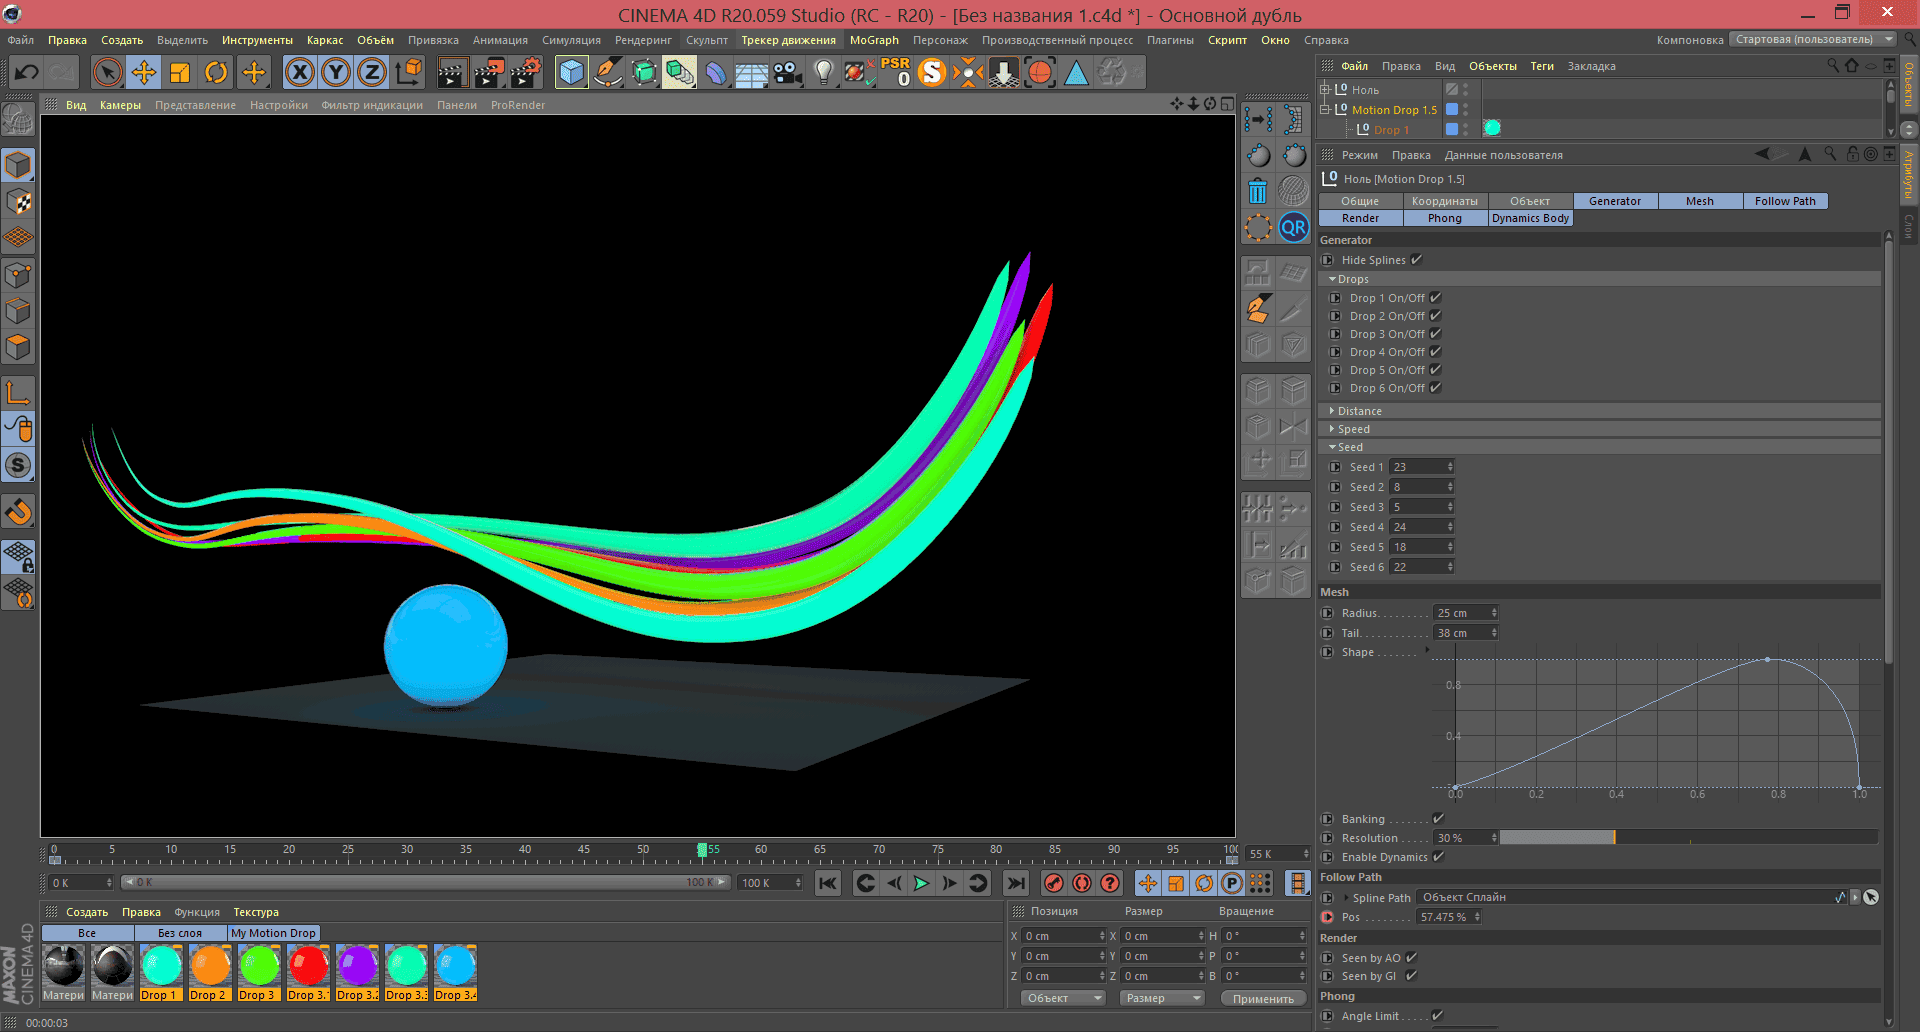
Task: Toggle autokeying button in timeline
Action: click(1081, 883)
